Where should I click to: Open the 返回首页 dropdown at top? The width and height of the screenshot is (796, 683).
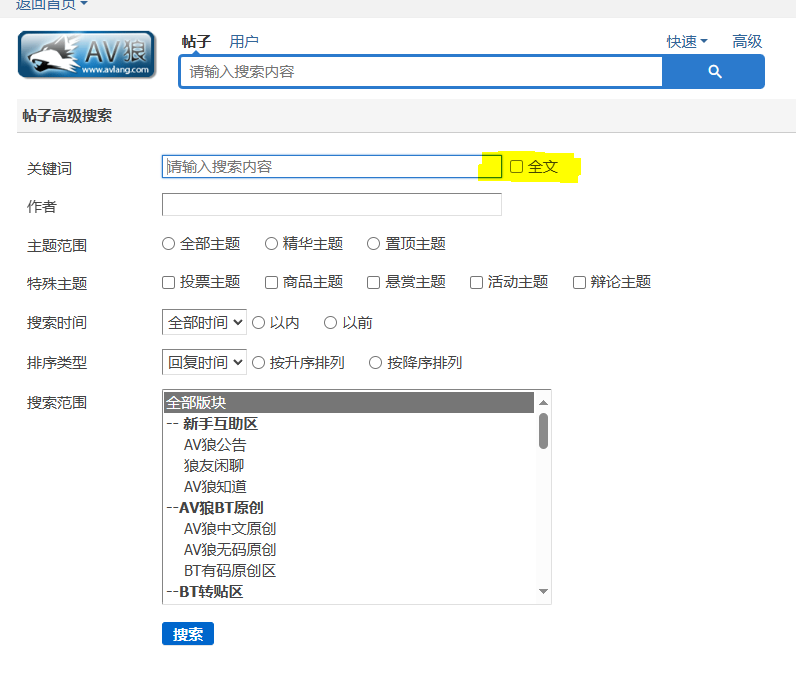tap(52, 5)
